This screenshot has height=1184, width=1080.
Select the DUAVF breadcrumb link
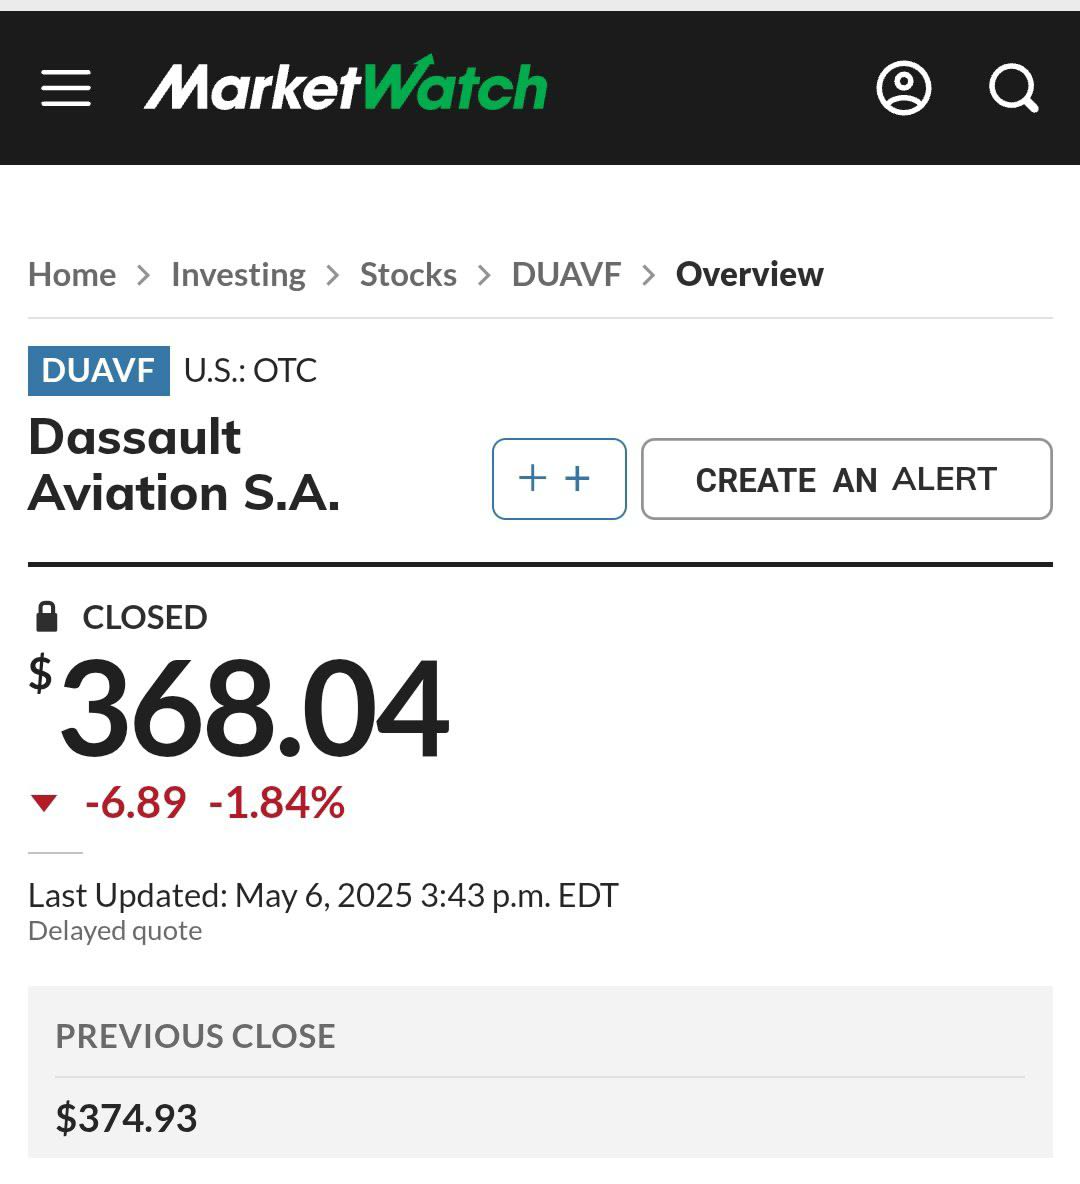click(x=566, y=274)
